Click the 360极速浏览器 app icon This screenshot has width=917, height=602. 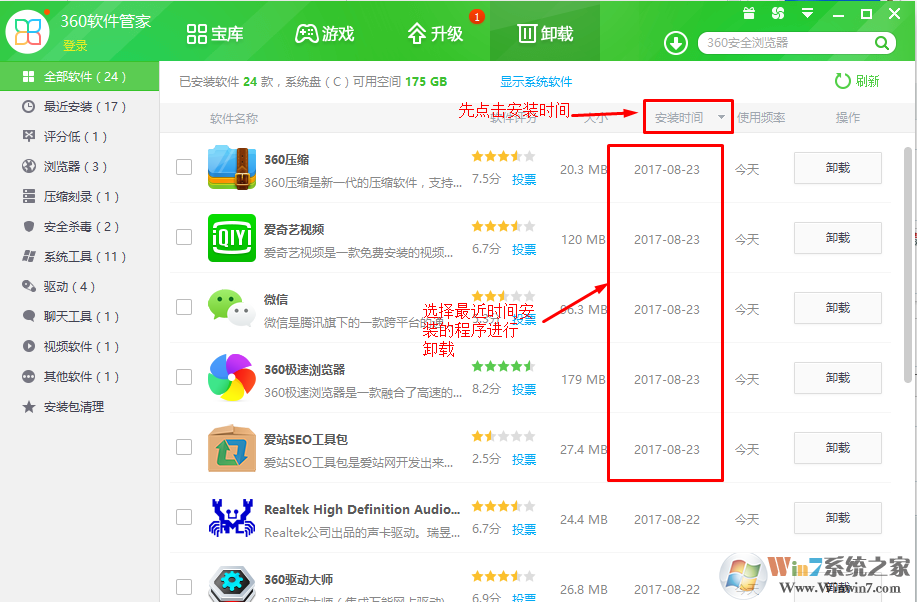pyautogui.click(x=232, y=377)
